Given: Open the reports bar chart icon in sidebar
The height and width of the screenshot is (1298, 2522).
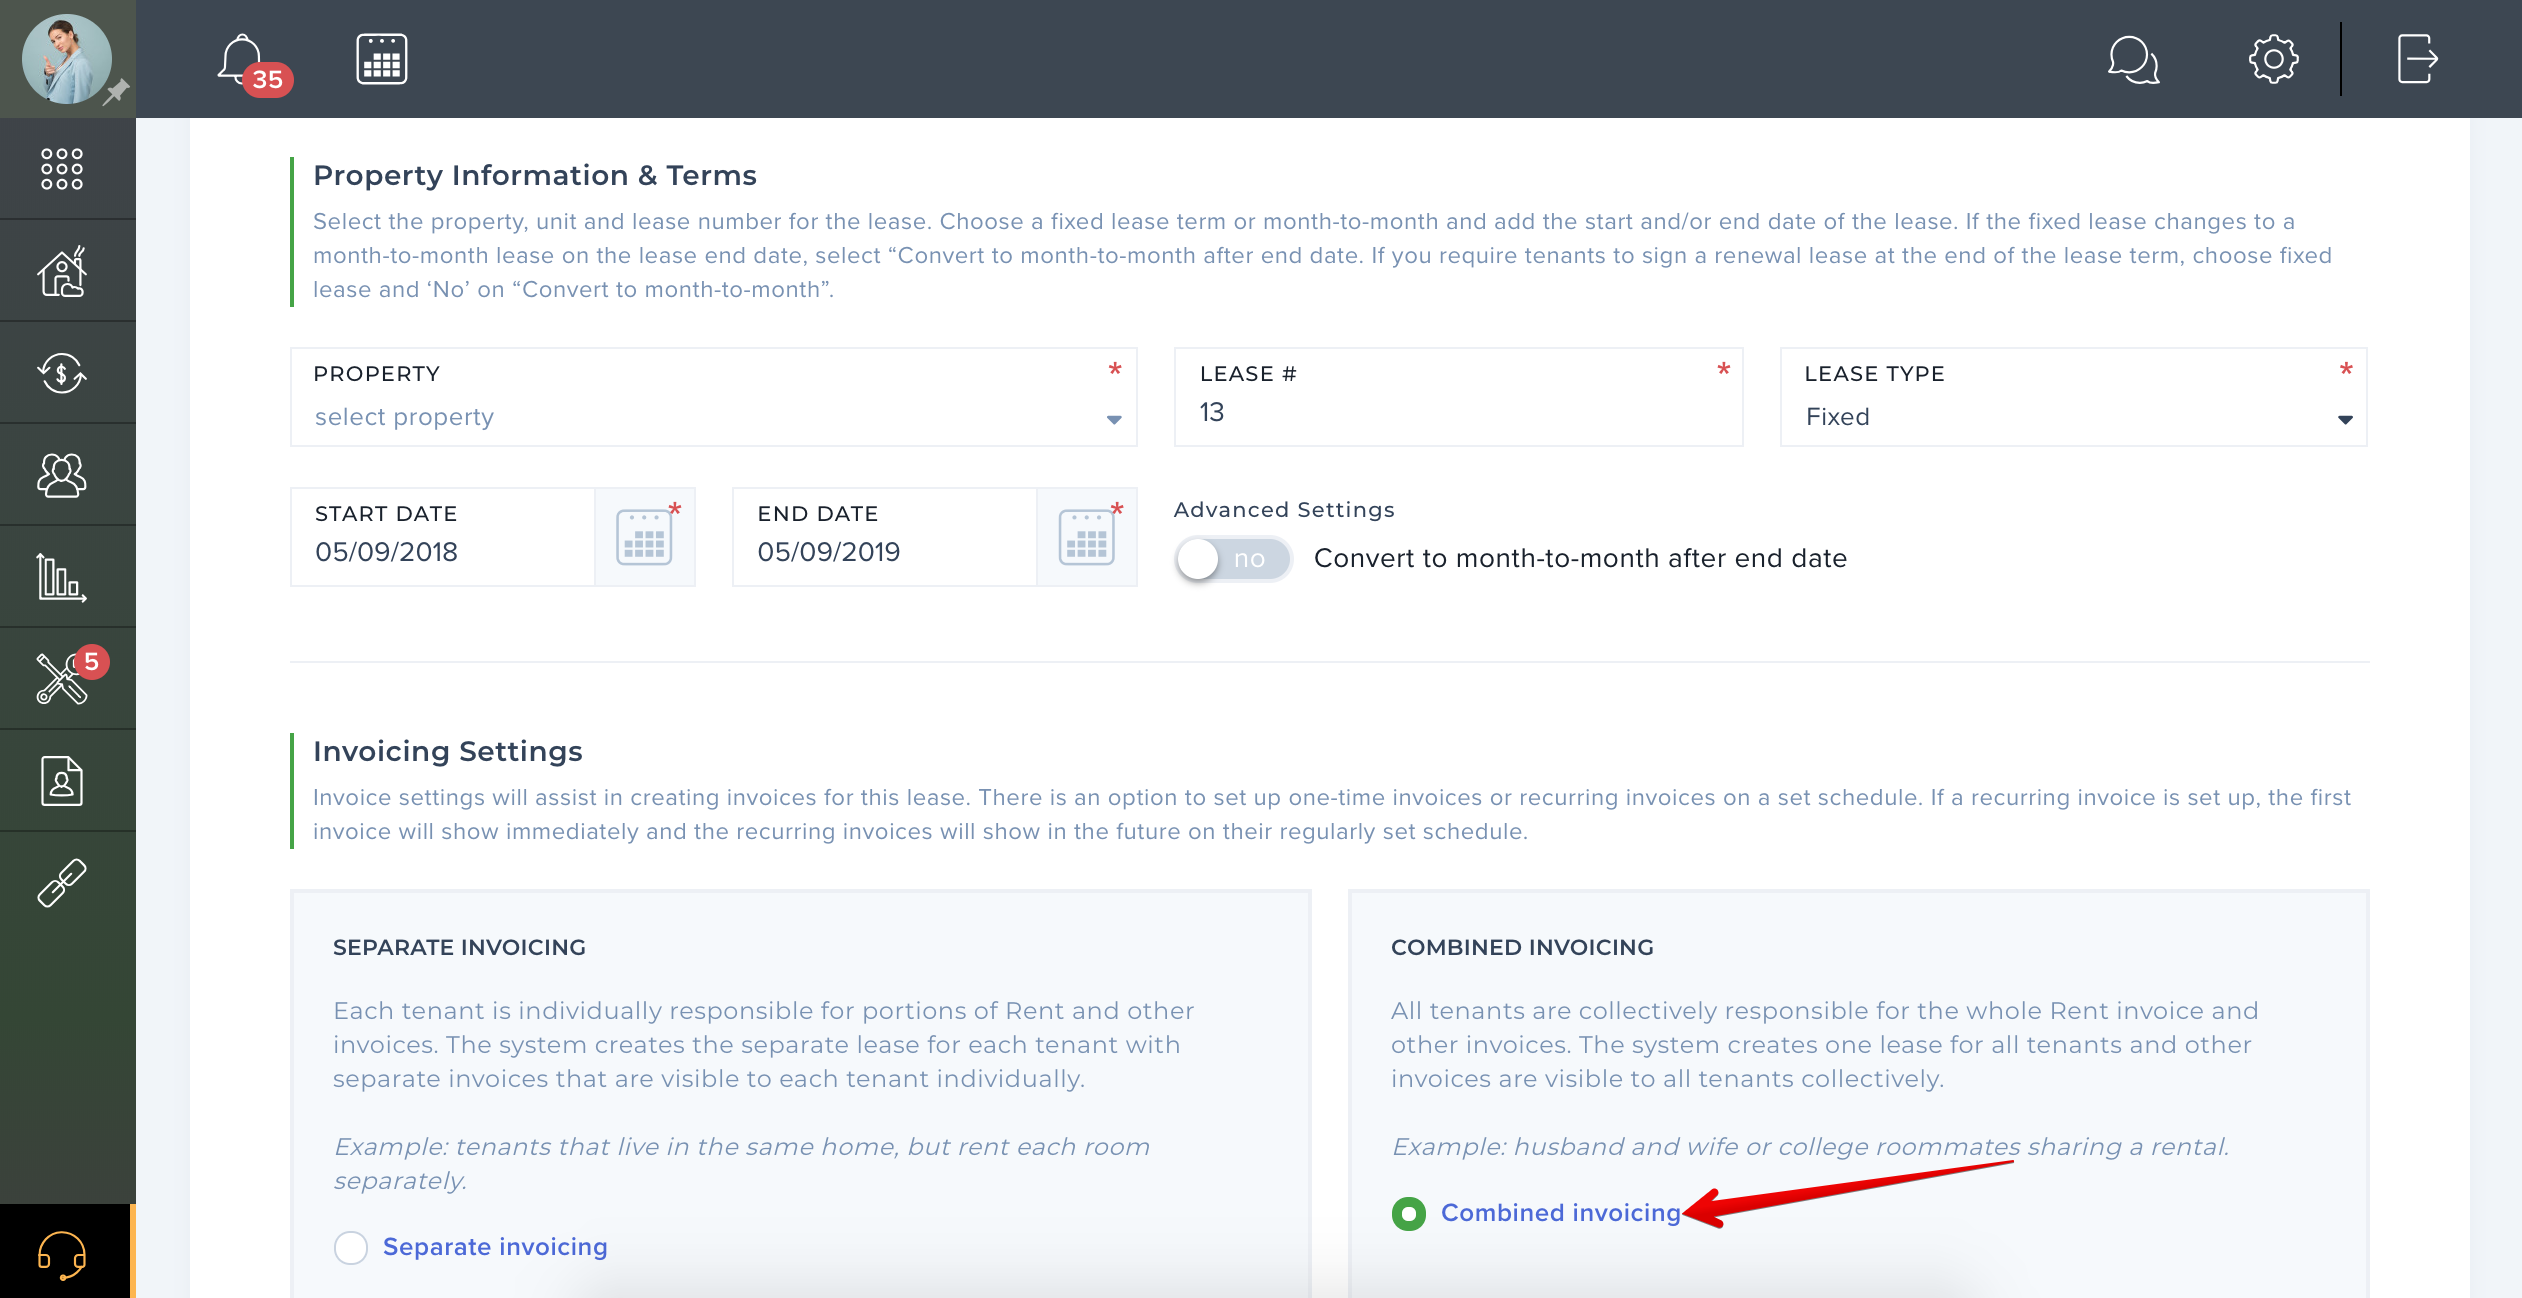Looking at the screenshot, I should pyautogui.click(x=62, y=577).
